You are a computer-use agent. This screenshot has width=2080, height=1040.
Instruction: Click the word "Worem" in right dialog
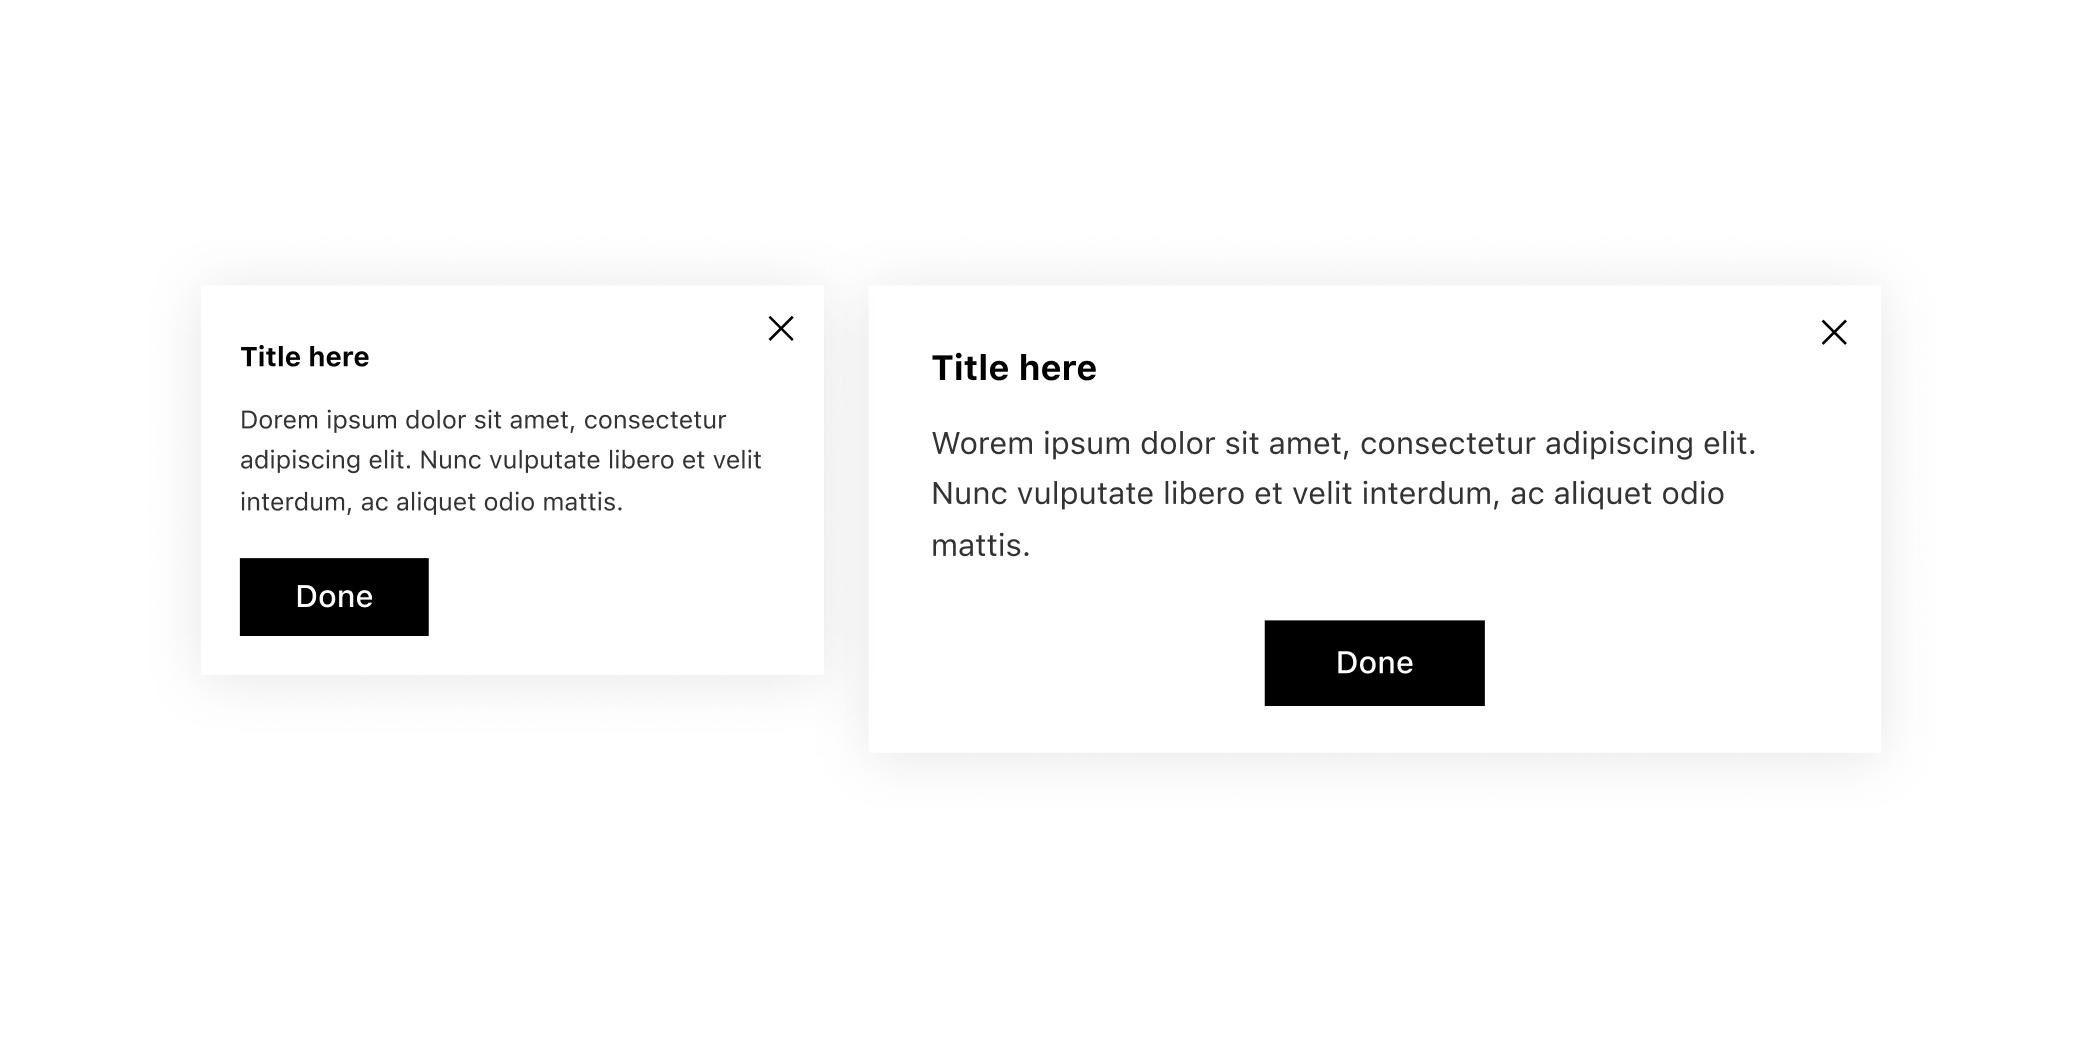tap(982, 443)
